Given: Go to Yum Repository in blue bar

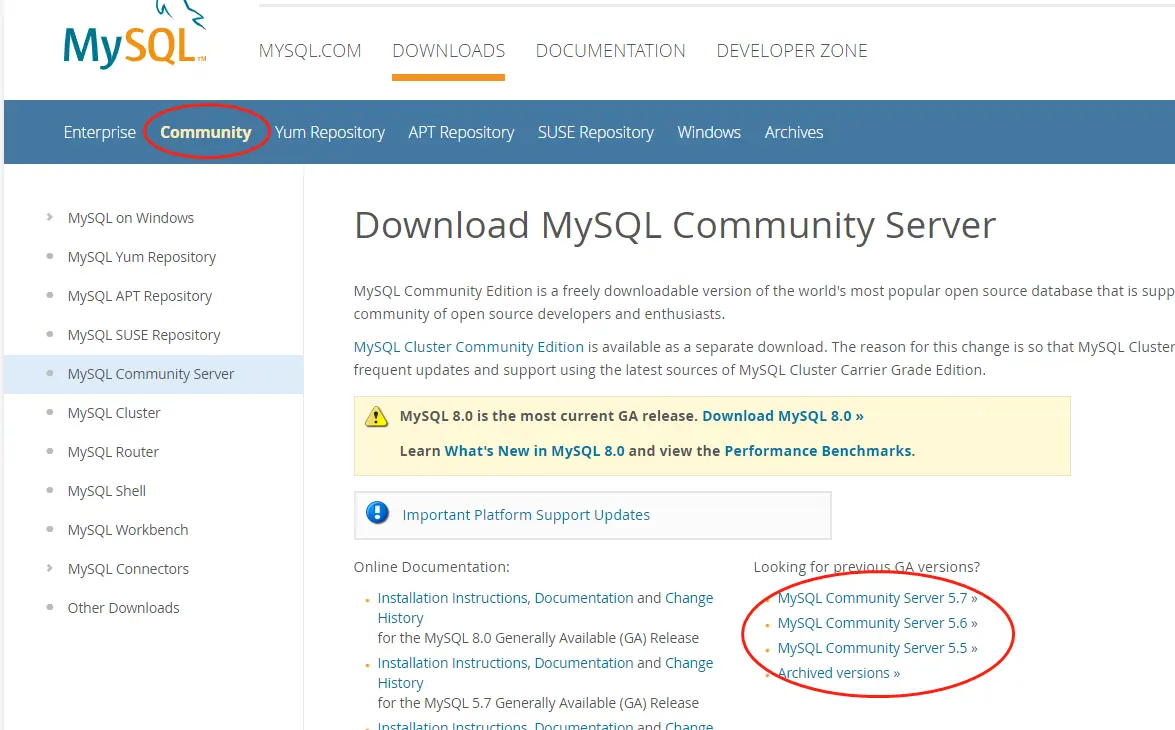Looking at the screenshot, I should [x=330, y=133].
